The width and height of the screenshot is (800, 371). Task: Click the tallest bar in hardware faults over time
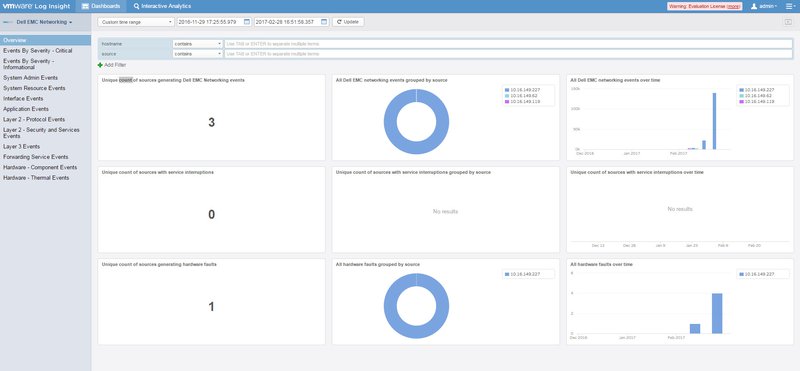pyautogui.click(x=717, y=313)
